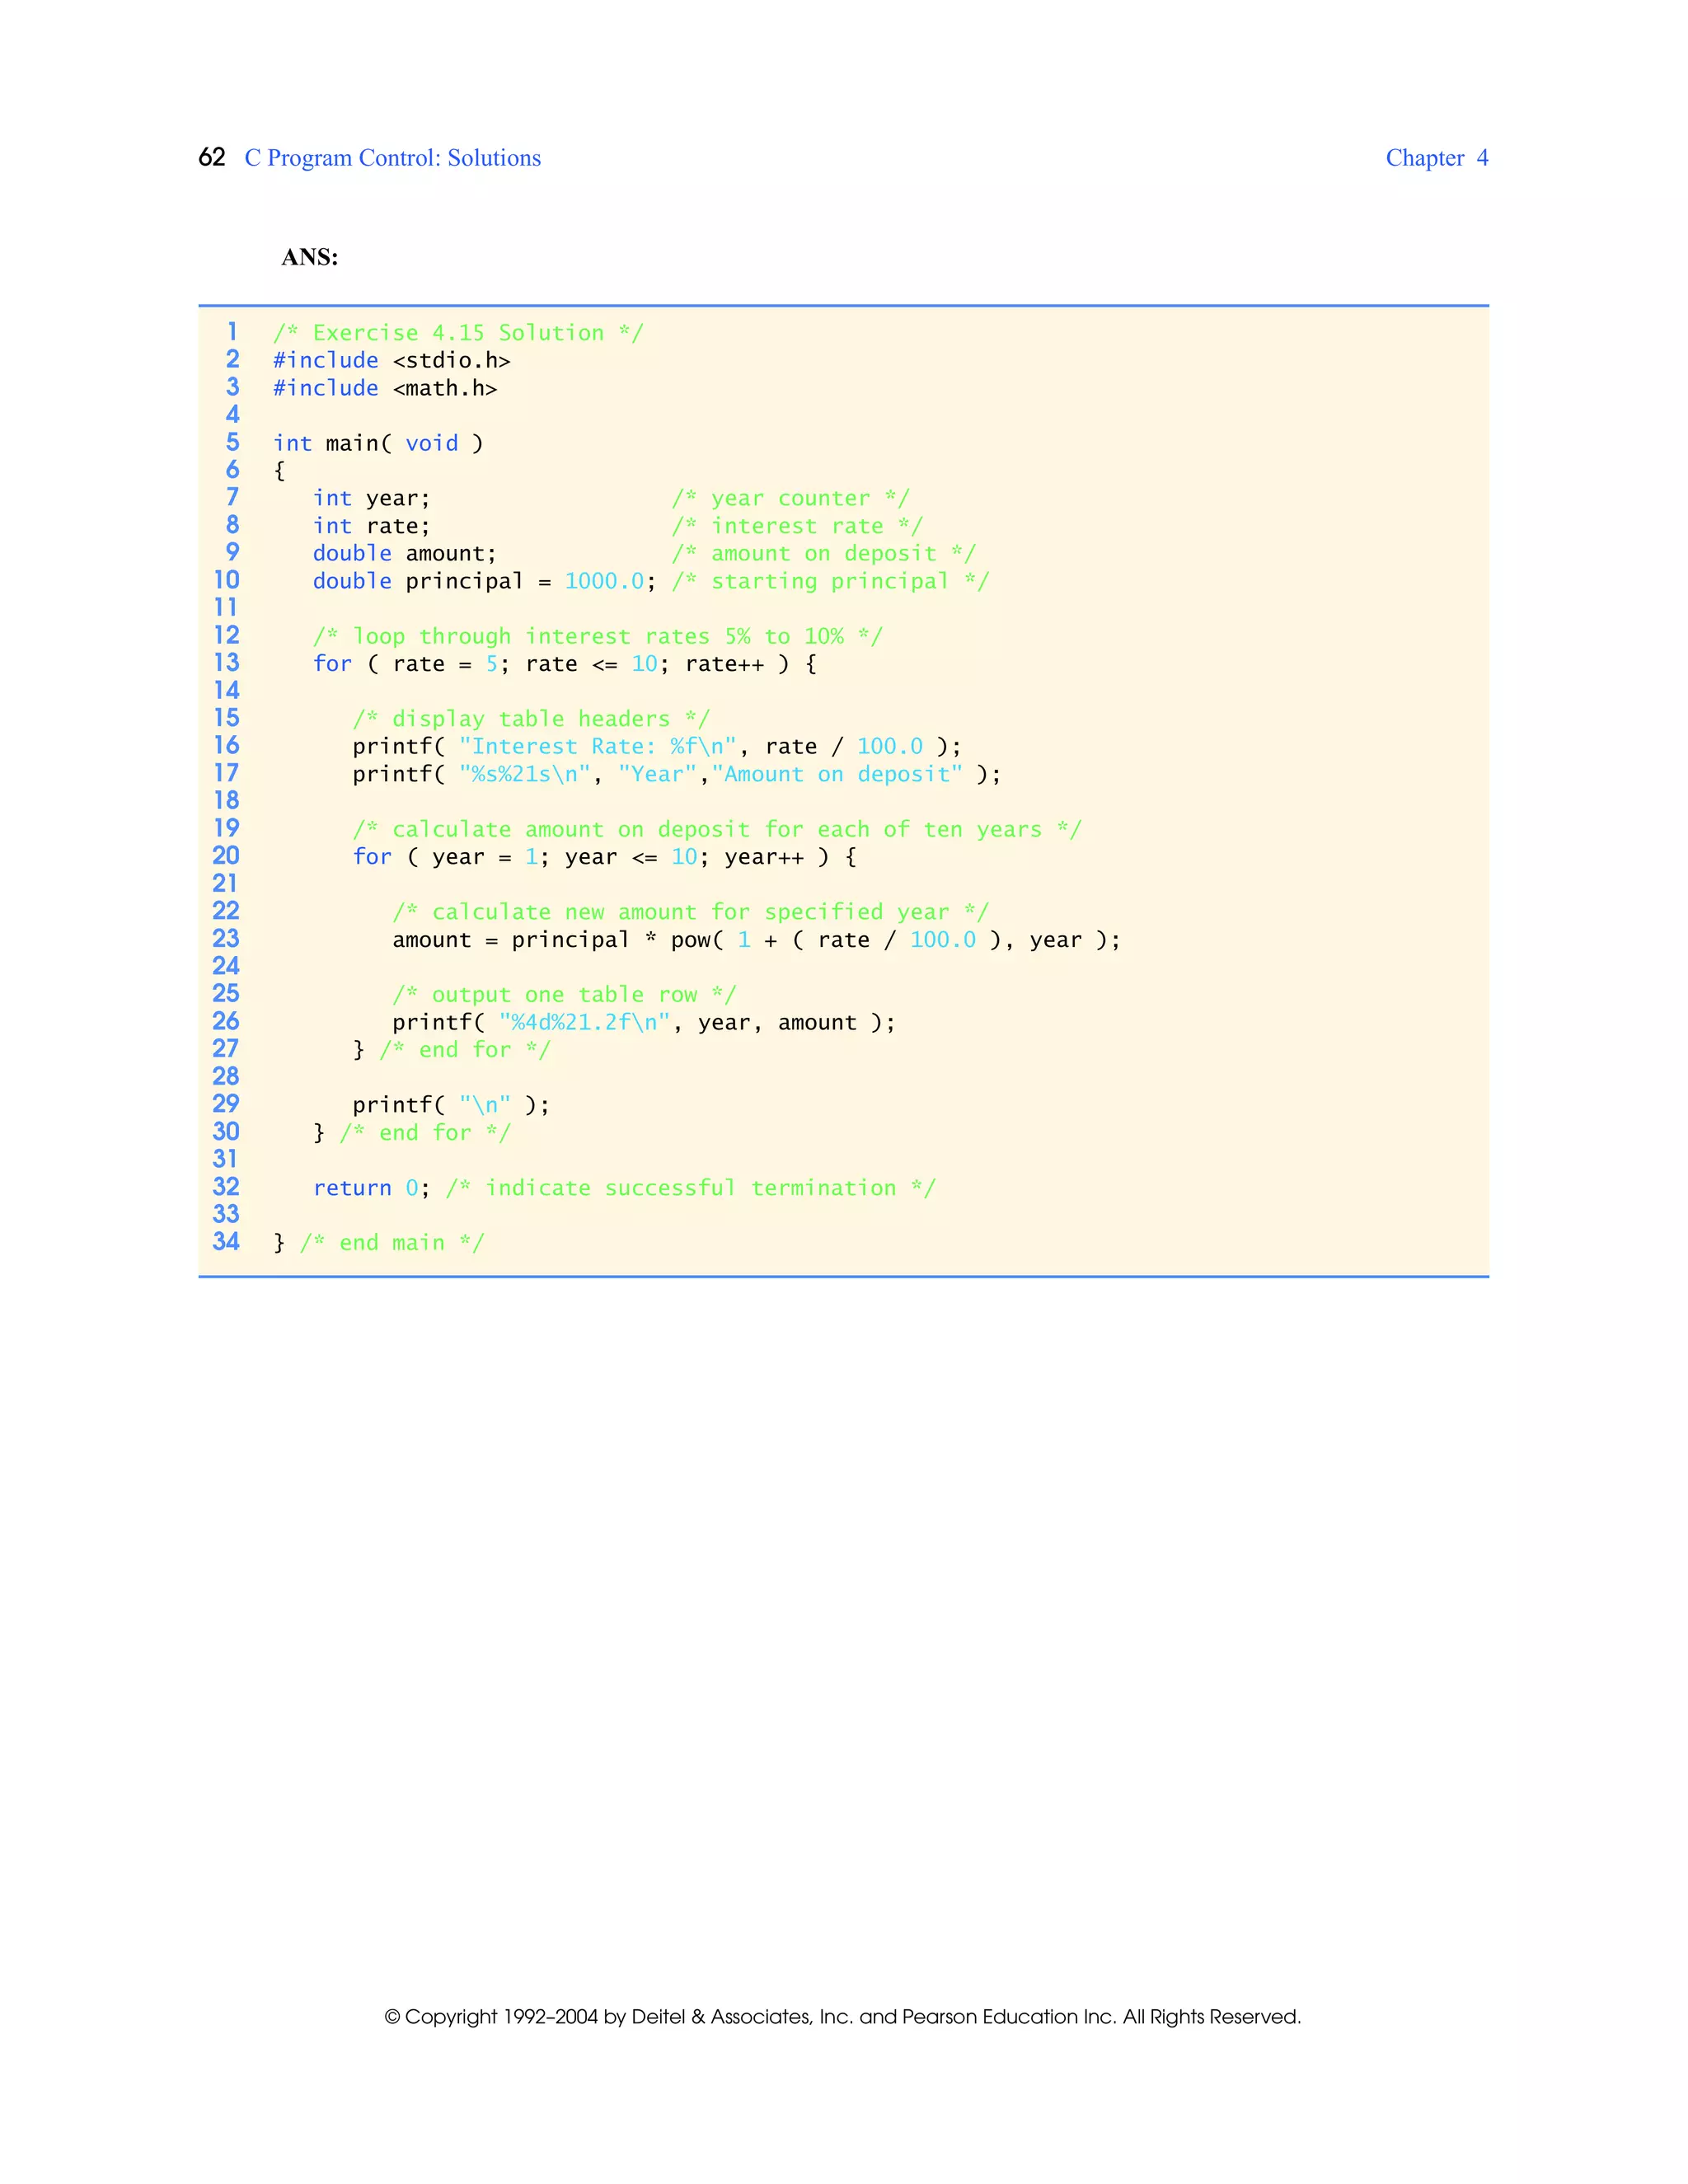Click the comment '/* amount on deposit */'
Screen dimensions: 1688x2184
(x=823, y=553)
